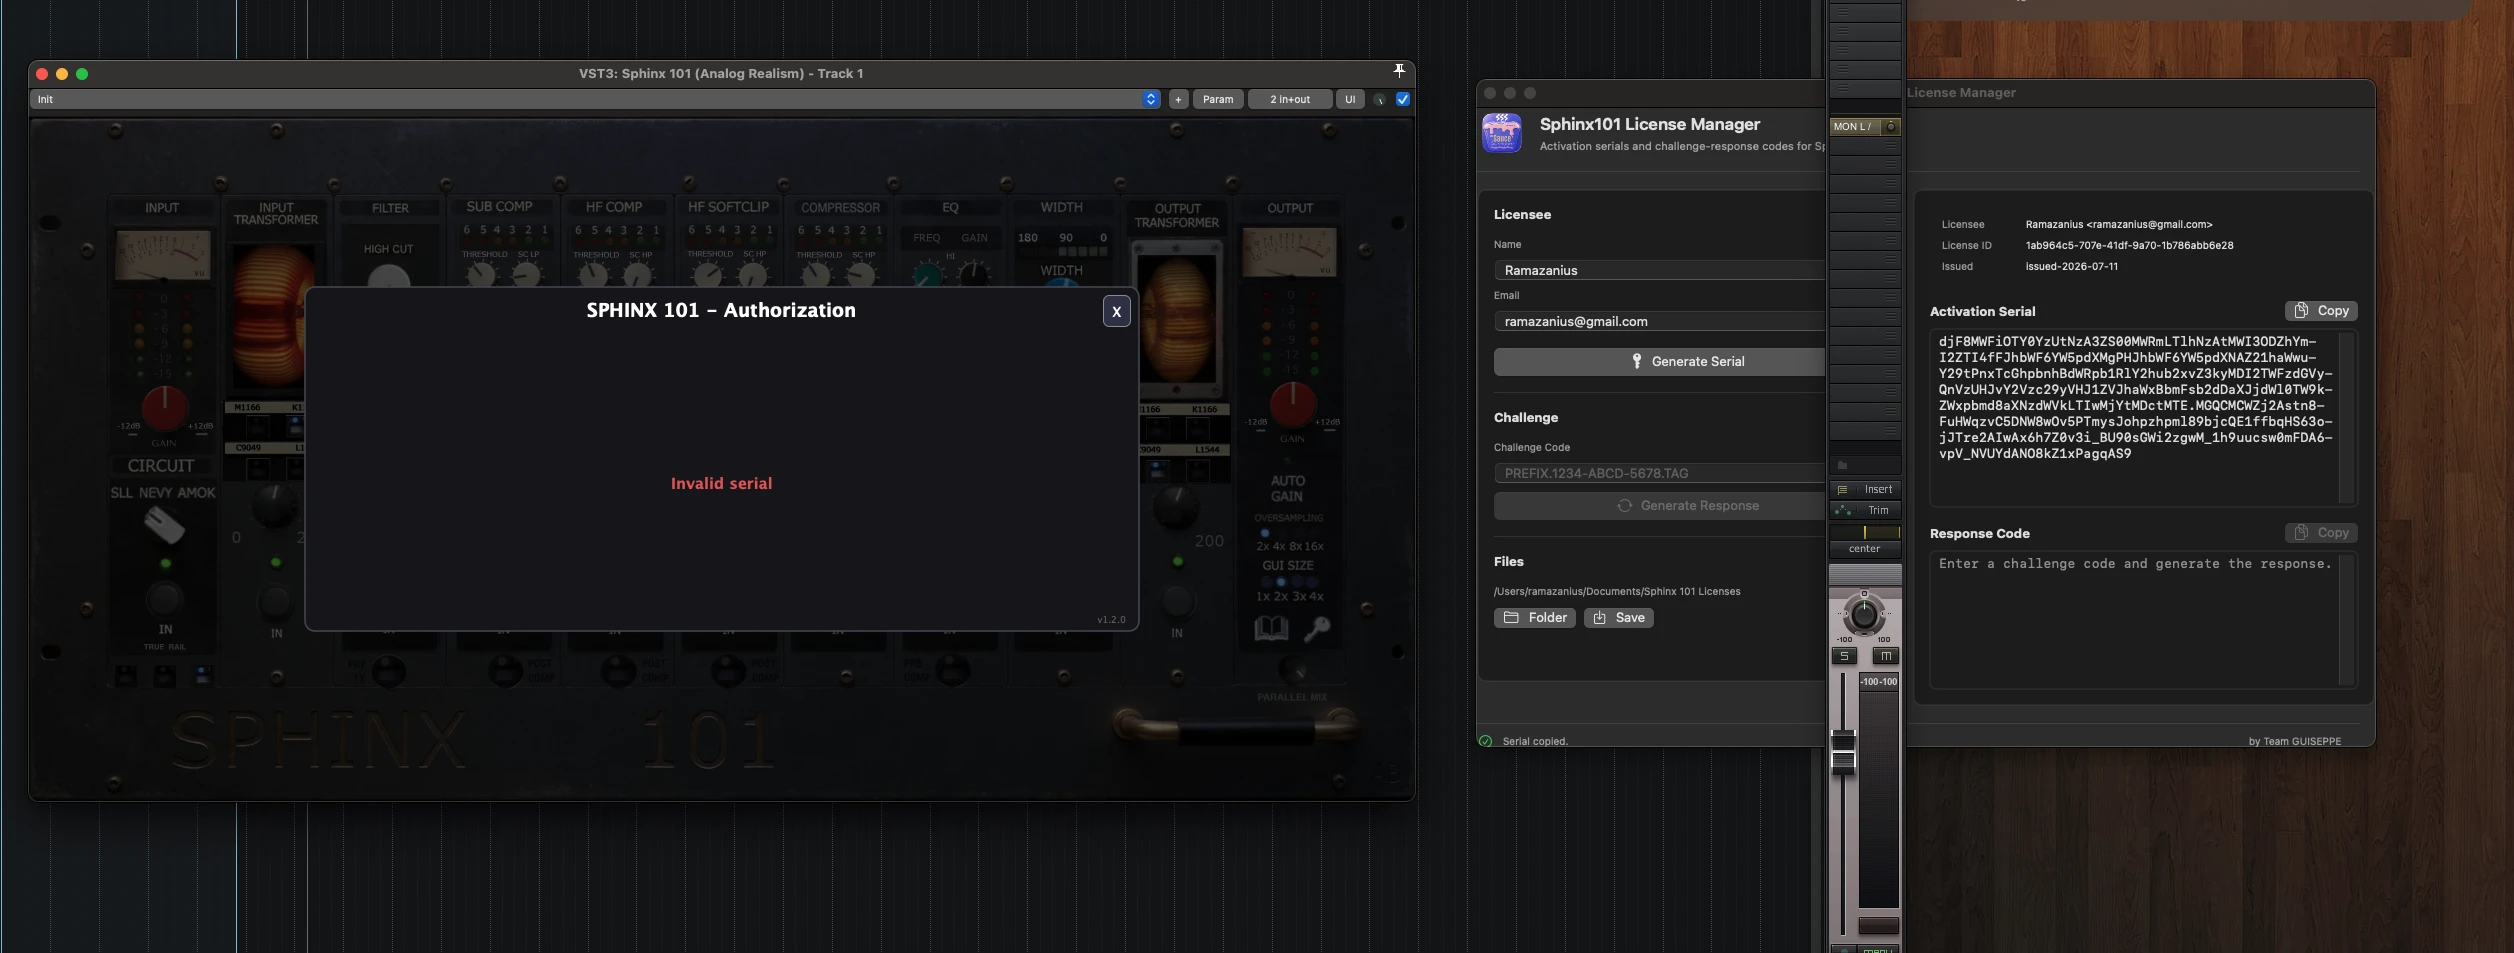Open the MON L / routing selector

click(x=1855, y=127)
